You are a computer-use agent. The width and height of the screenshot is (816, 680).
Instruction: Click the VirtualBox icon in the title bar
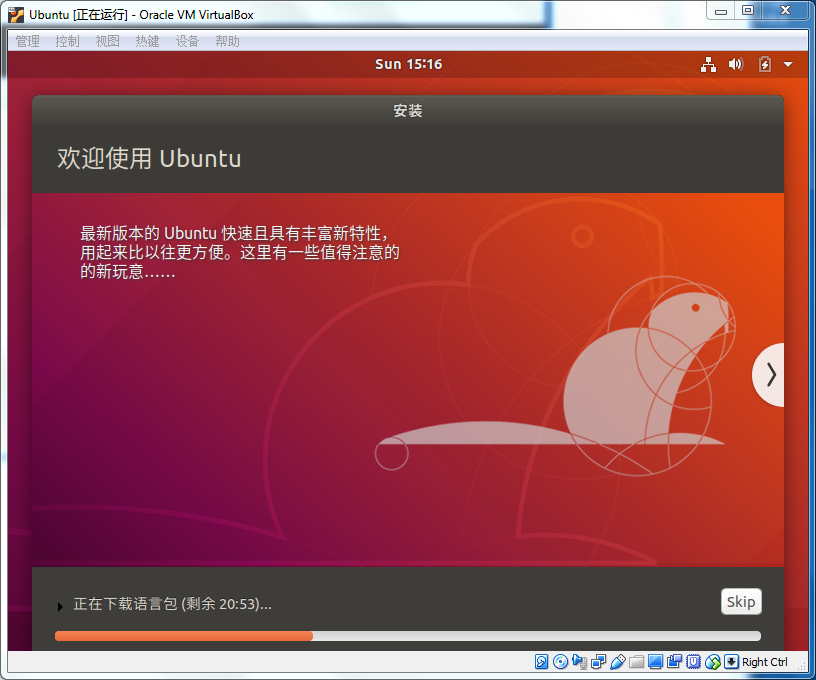pos(16,15)
